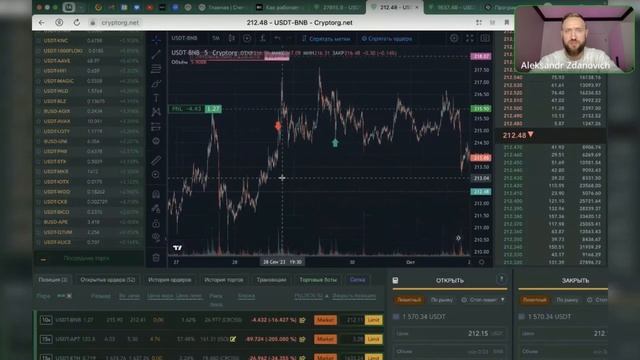Image resolution: width=640 pixels, height=360 pixels.
Task: Select the trend line drawing tool
Action: (156, 54)
